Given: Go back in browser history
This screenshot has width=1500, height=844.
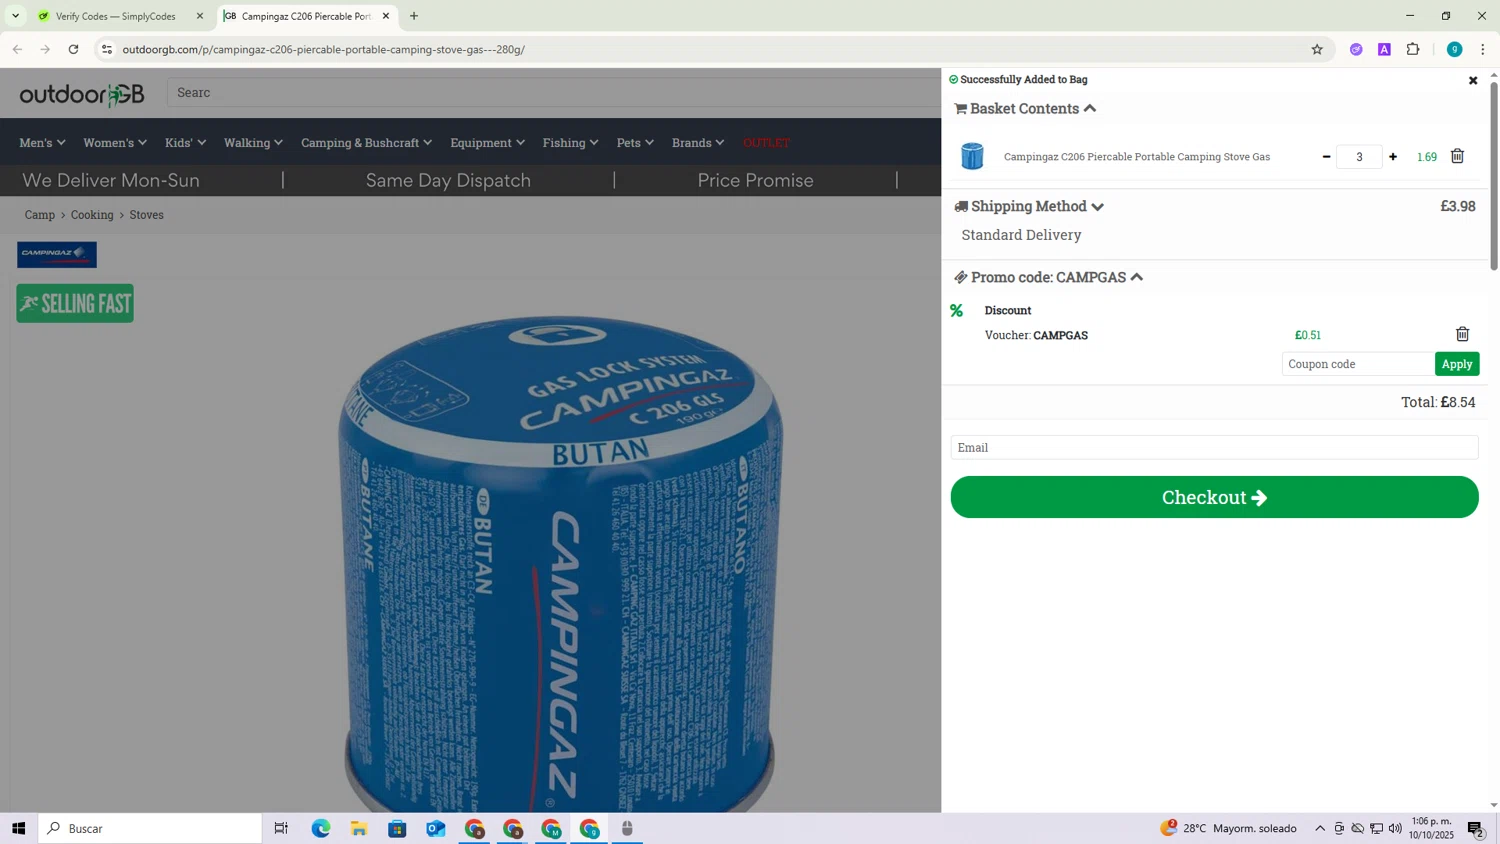Looking at the screenshot, I should point(17,49).
